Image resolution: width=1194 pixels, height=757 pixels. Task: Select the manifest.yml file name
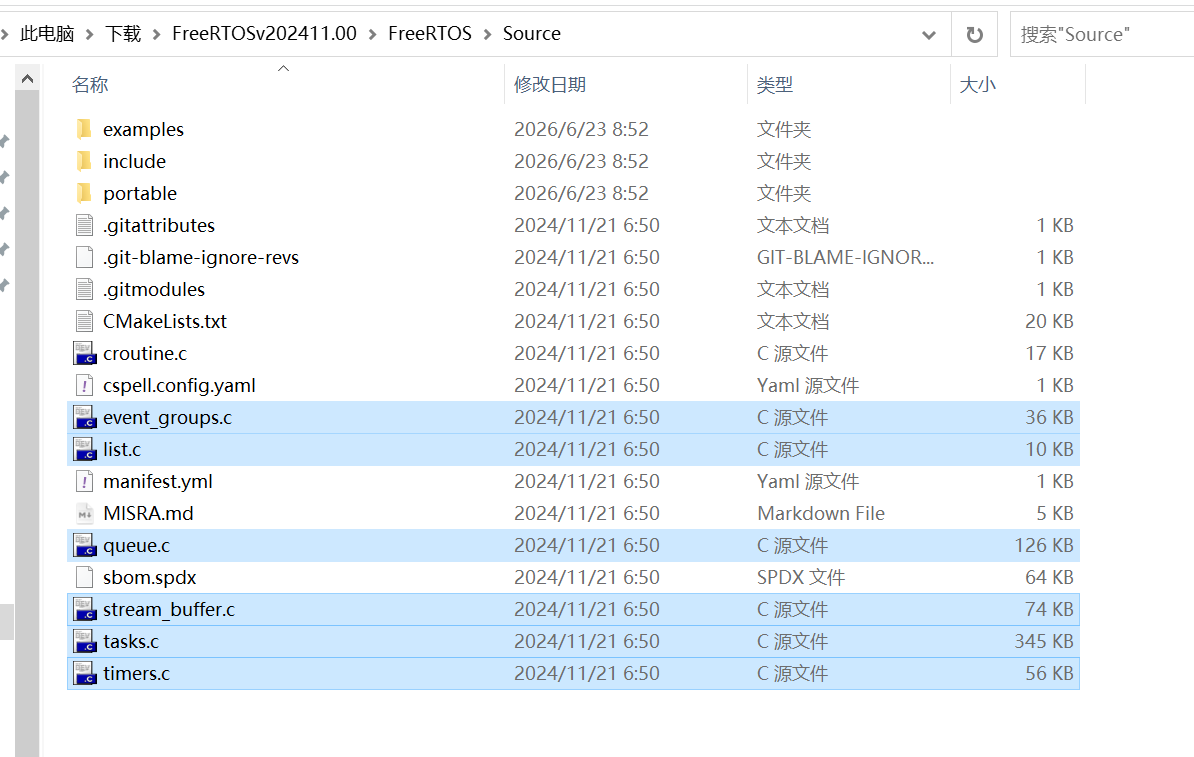[x=158, y=481]
